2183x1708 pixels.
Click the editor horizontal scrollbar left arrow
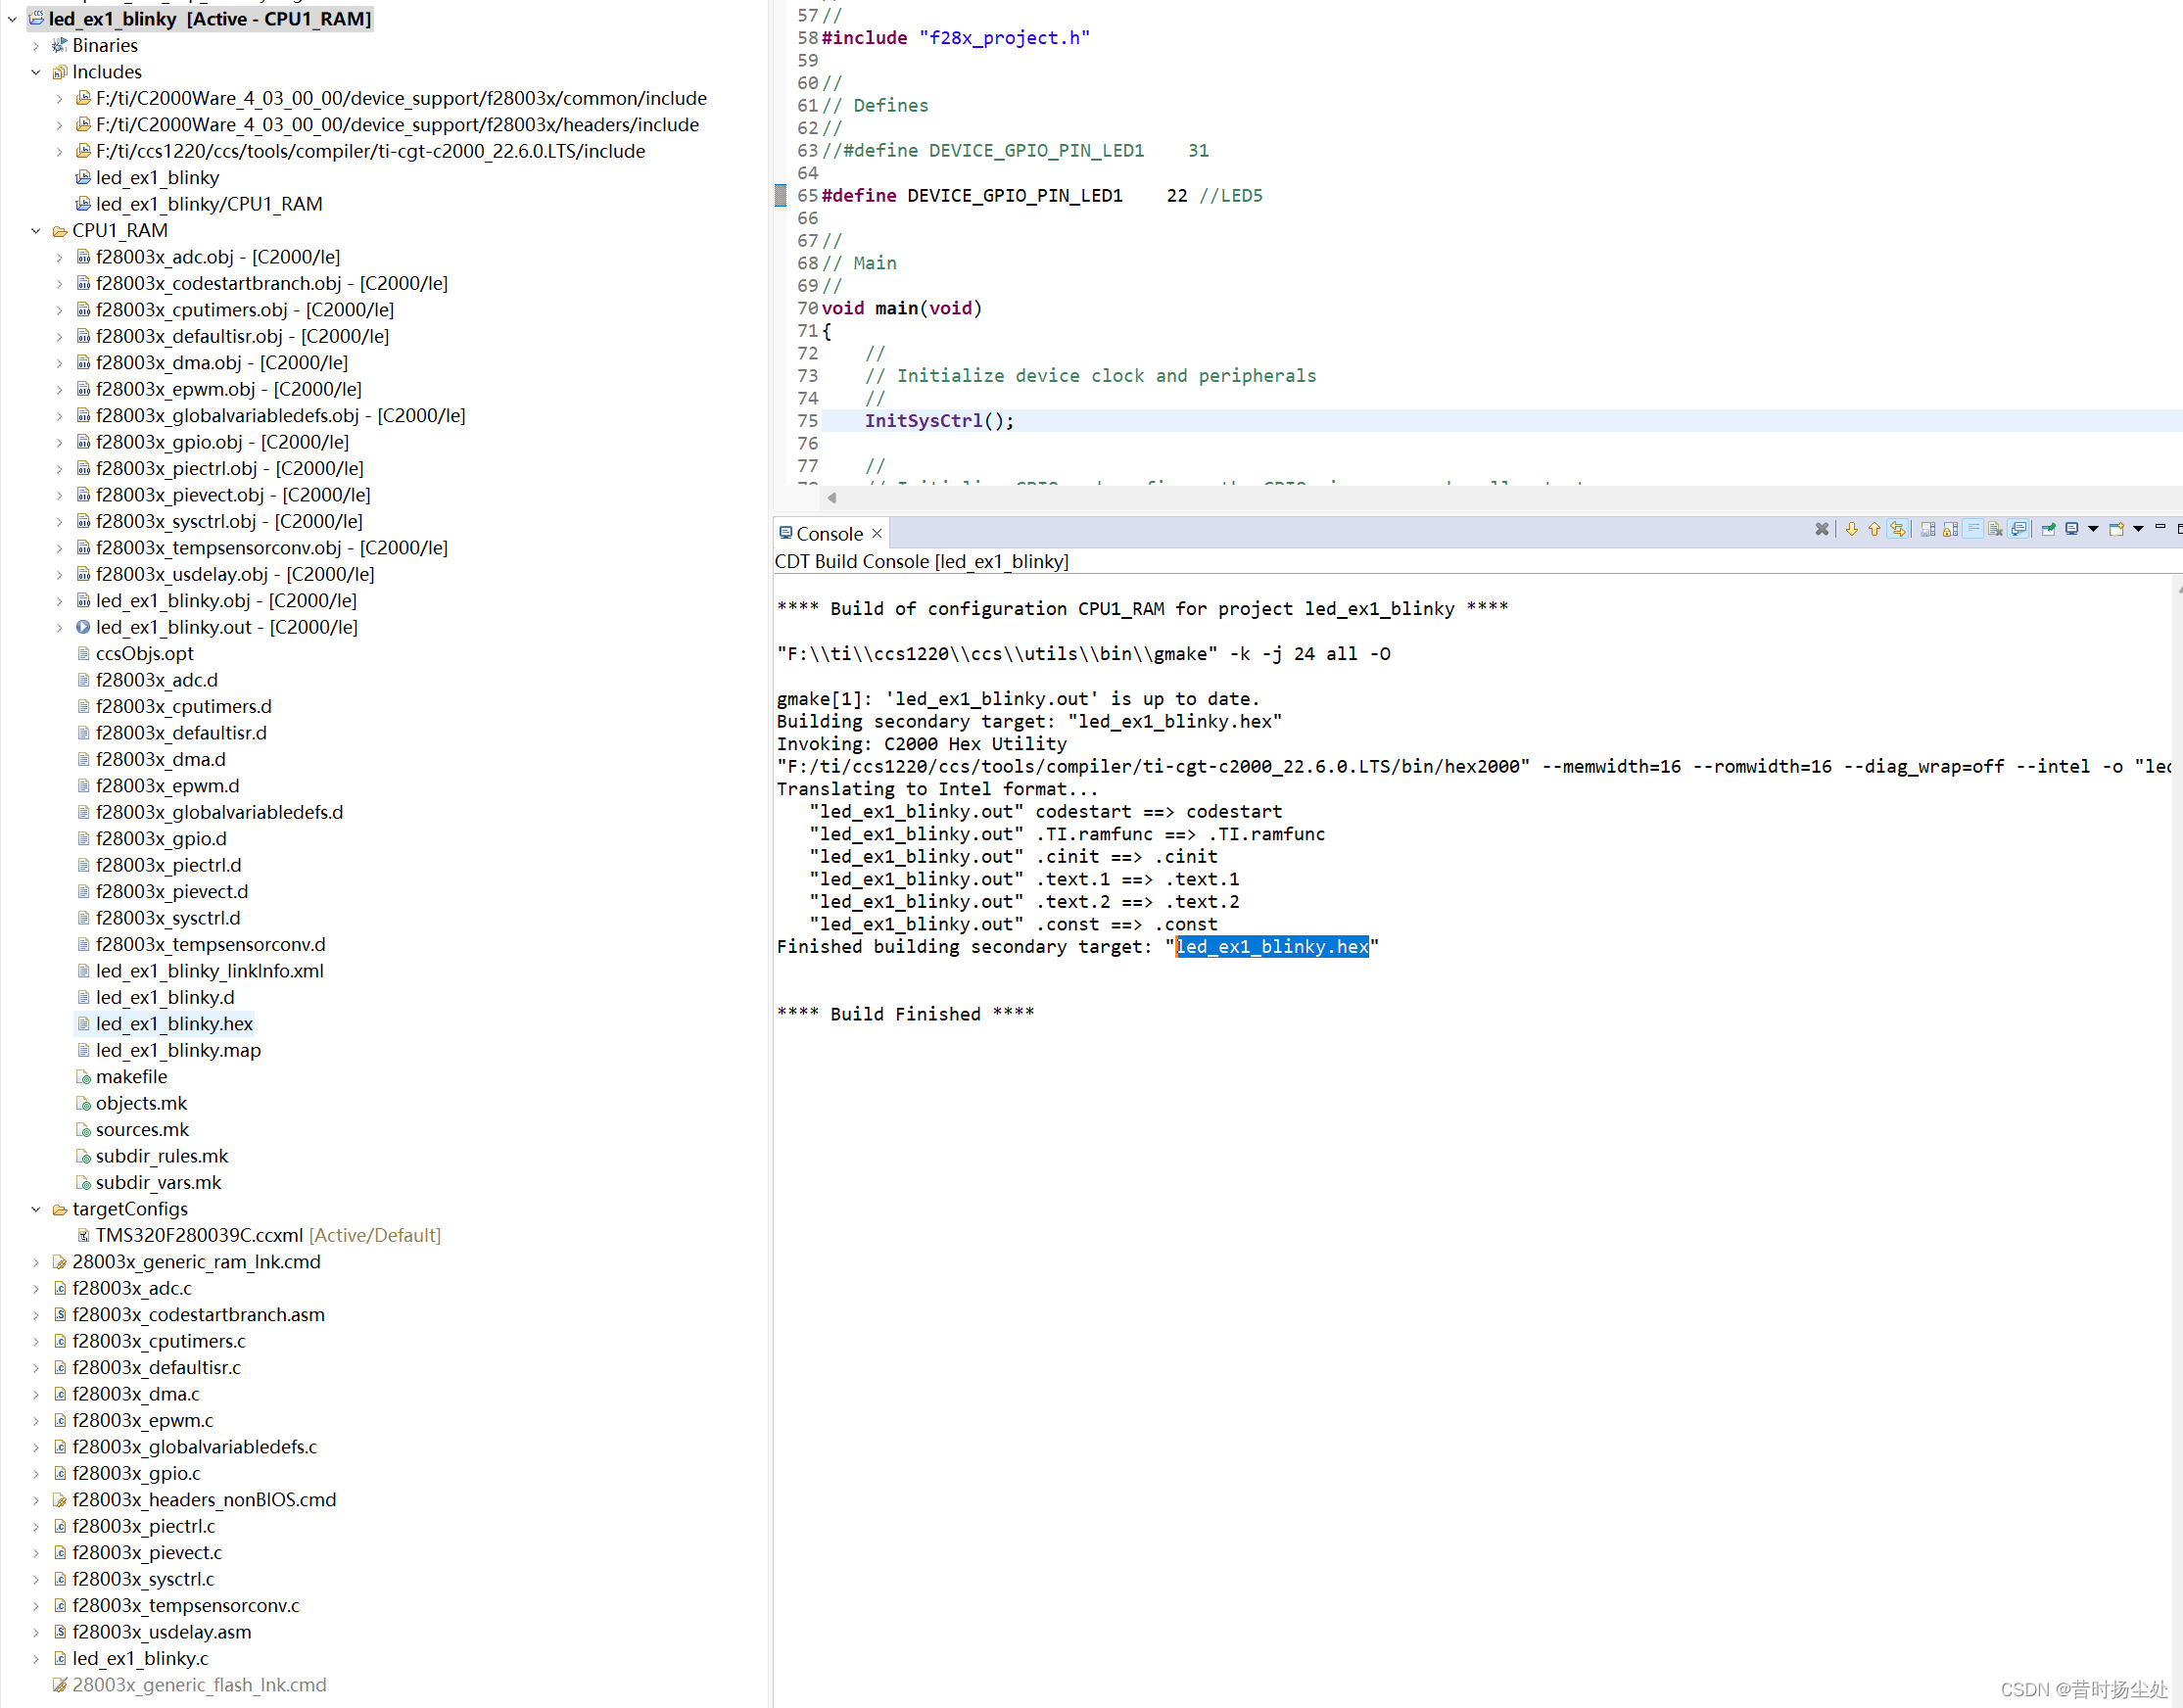(x=832, y=497)
